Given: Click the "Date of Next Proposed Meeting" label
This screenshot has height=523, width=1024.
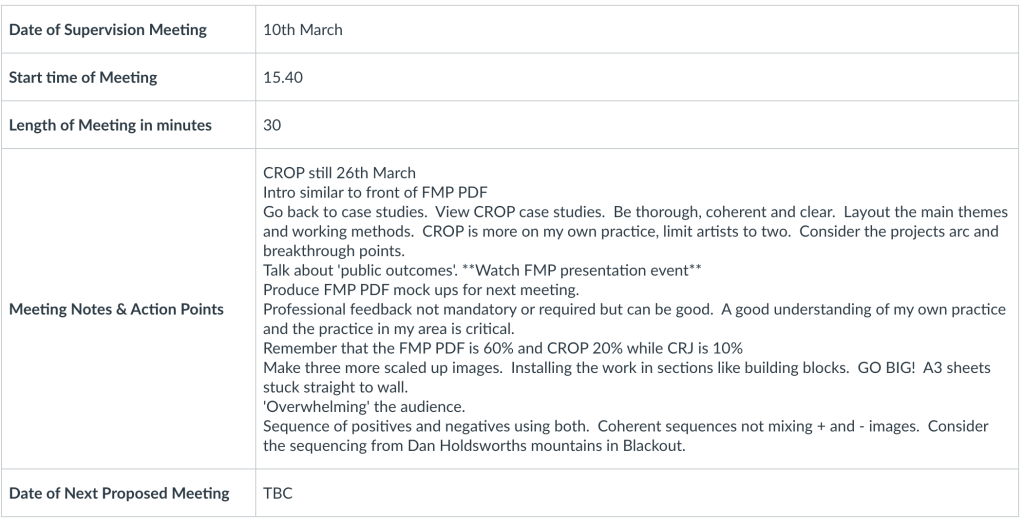Looking at the screenshot, I should point(119,493).
